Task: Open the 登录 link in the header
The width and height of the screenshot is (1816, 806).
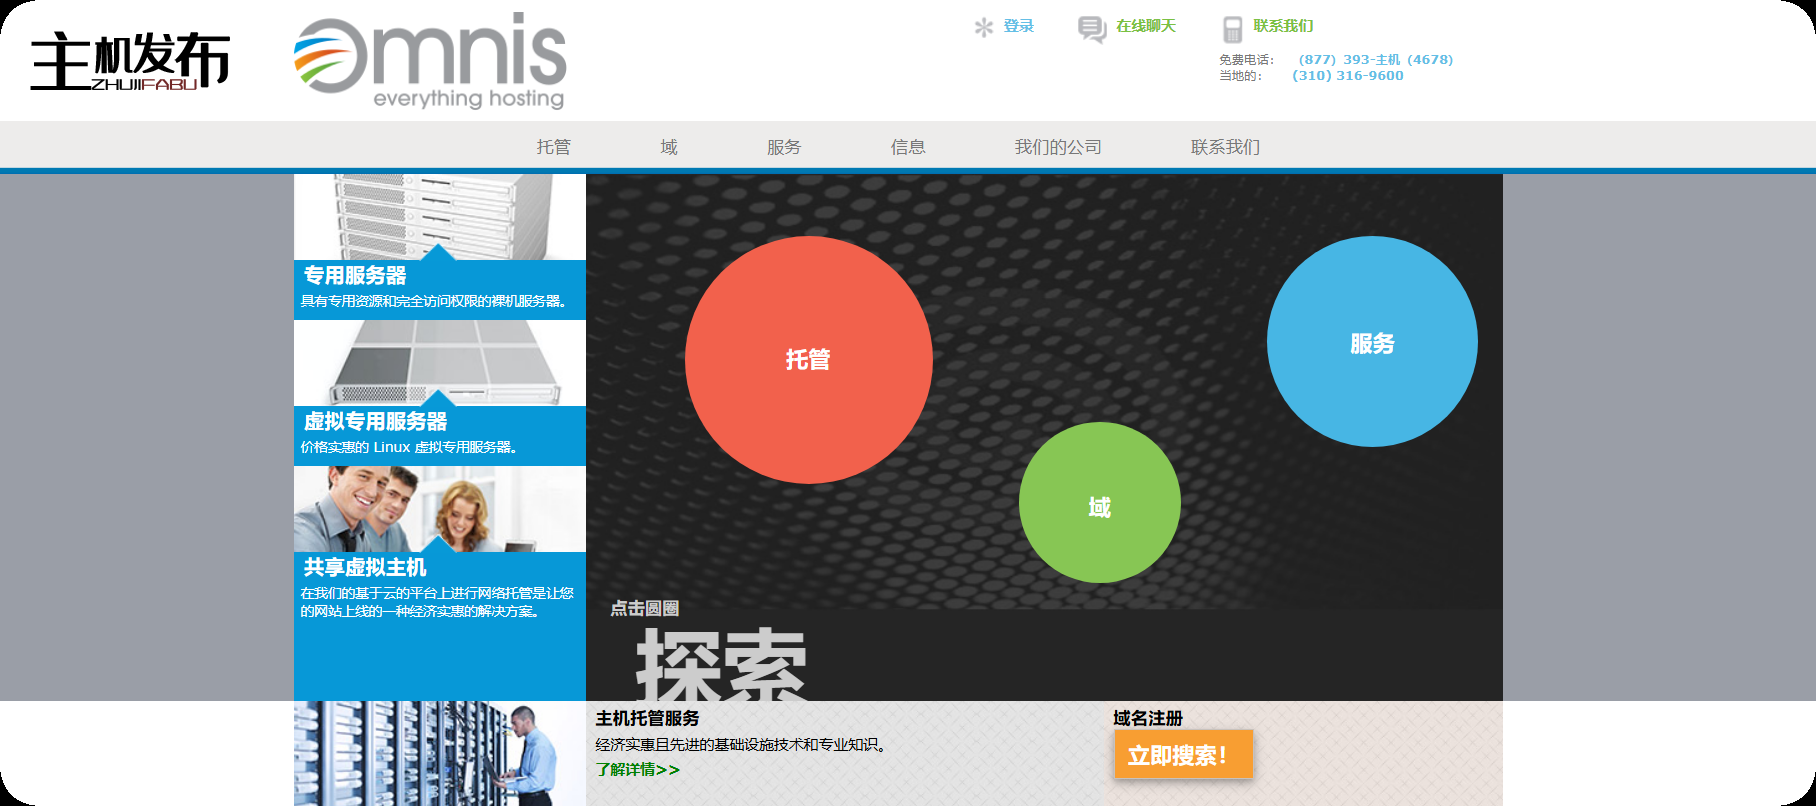Action: coord(1019,26)
